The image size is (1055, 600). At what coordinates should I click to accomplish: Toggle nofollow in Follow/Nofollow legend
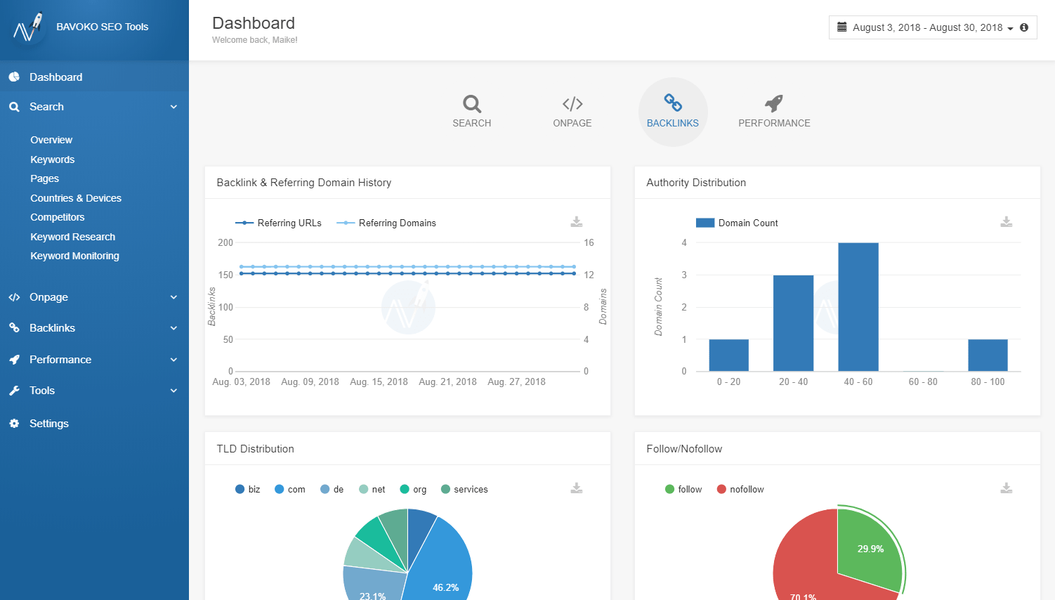(741, 489)
